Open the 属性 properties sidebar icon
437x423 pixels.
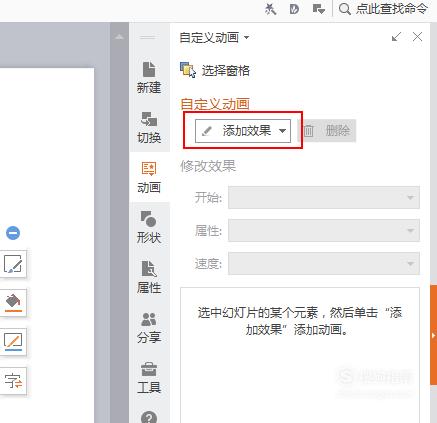[x=149, y=277]
